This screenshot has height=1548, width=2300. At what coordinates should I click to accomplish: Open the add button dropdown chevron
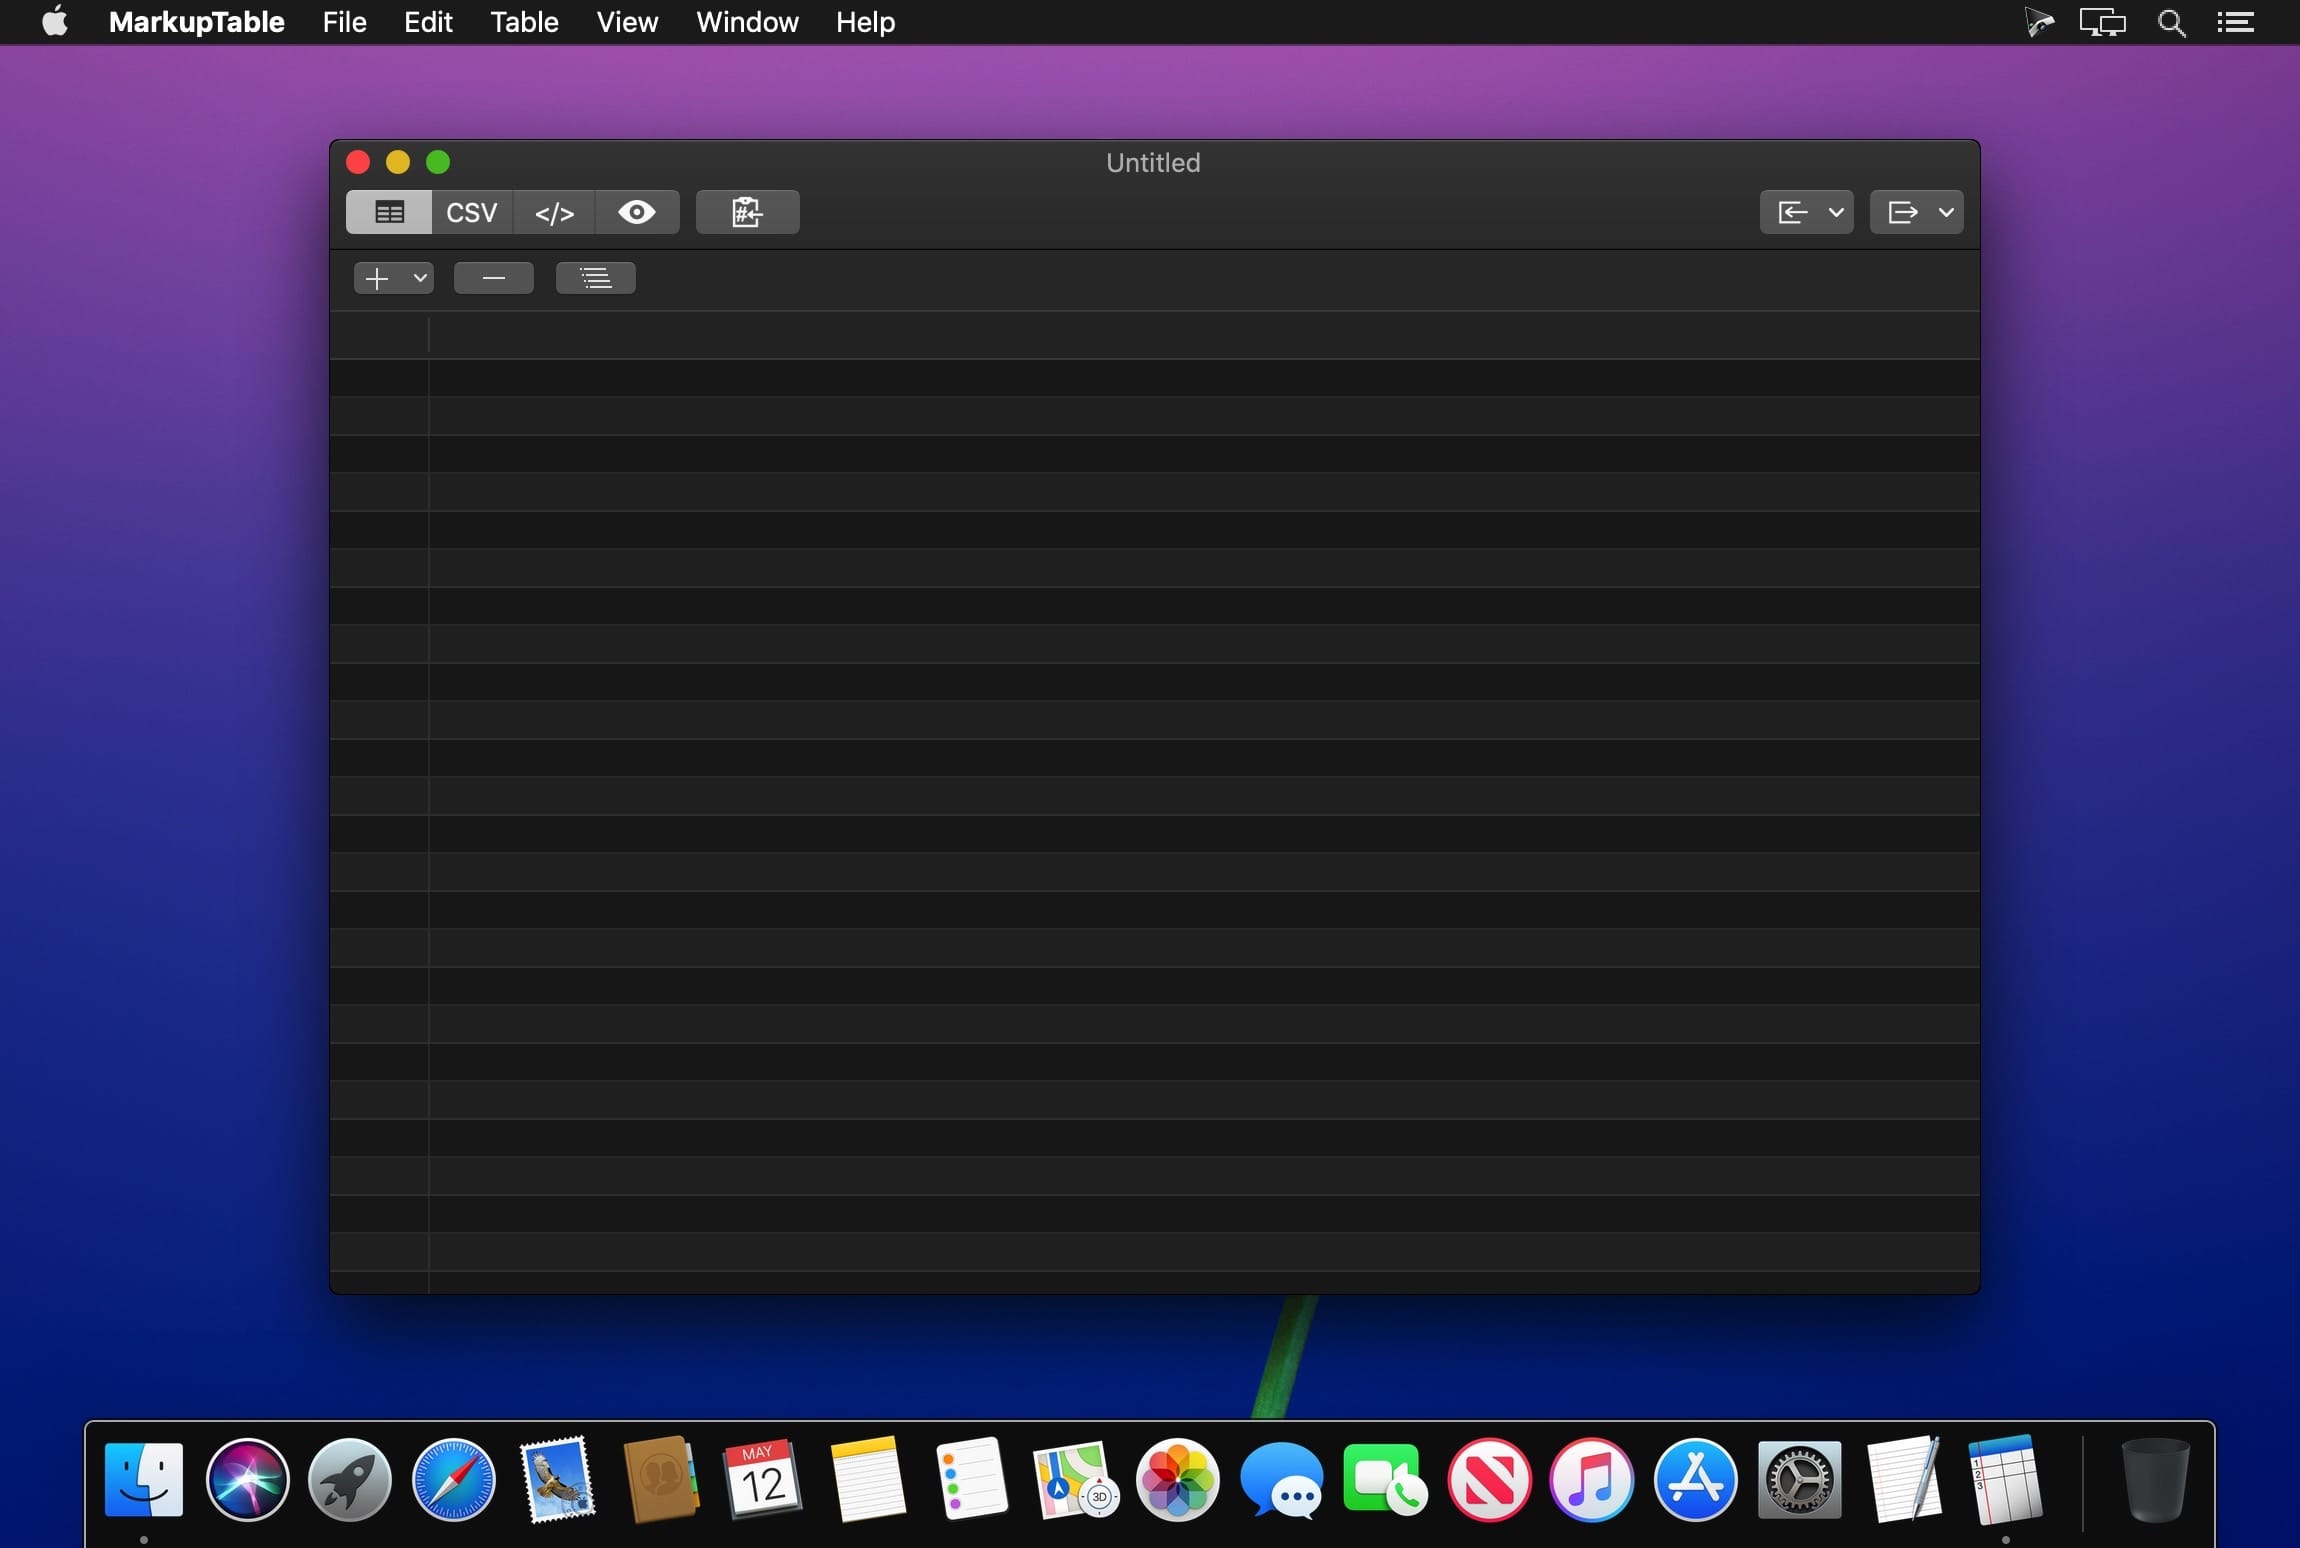pos(420,278)
